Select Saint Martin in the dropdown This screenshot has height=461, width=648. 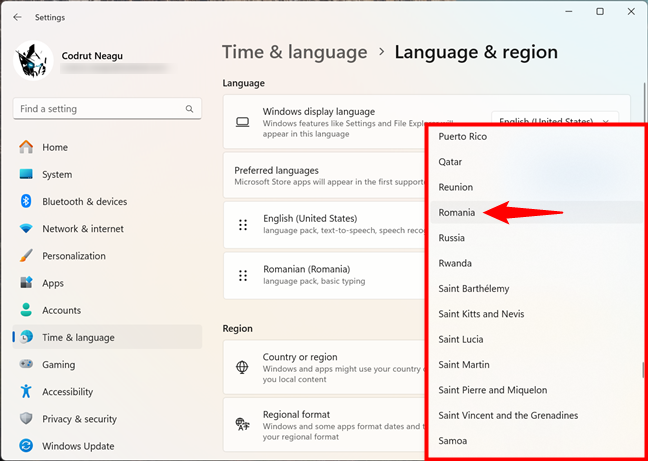click(536, 365)
